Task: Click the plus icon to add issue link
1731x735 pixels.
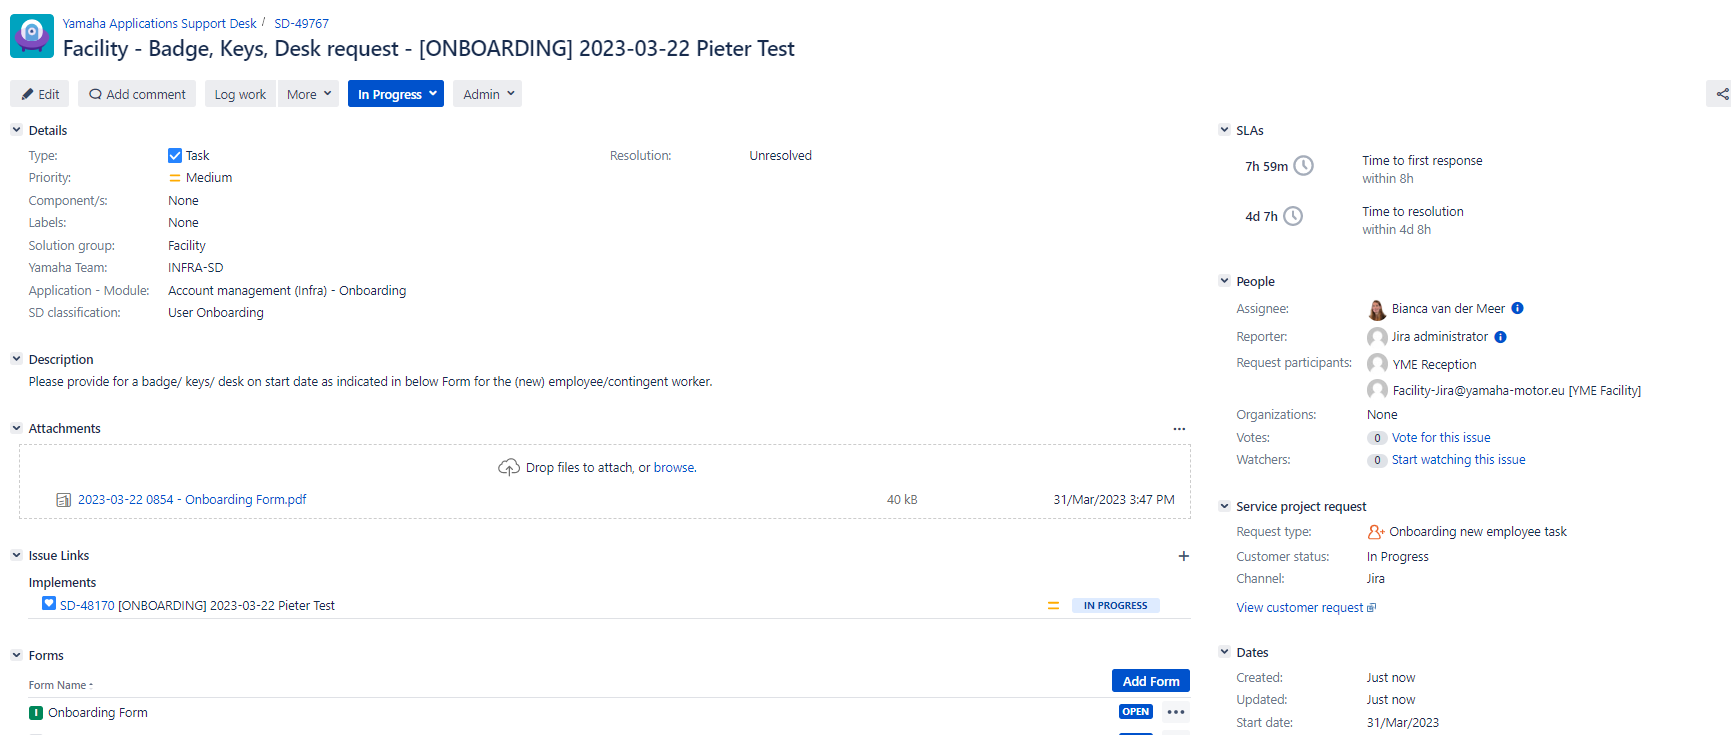Action: click(x=1183, y=556)
